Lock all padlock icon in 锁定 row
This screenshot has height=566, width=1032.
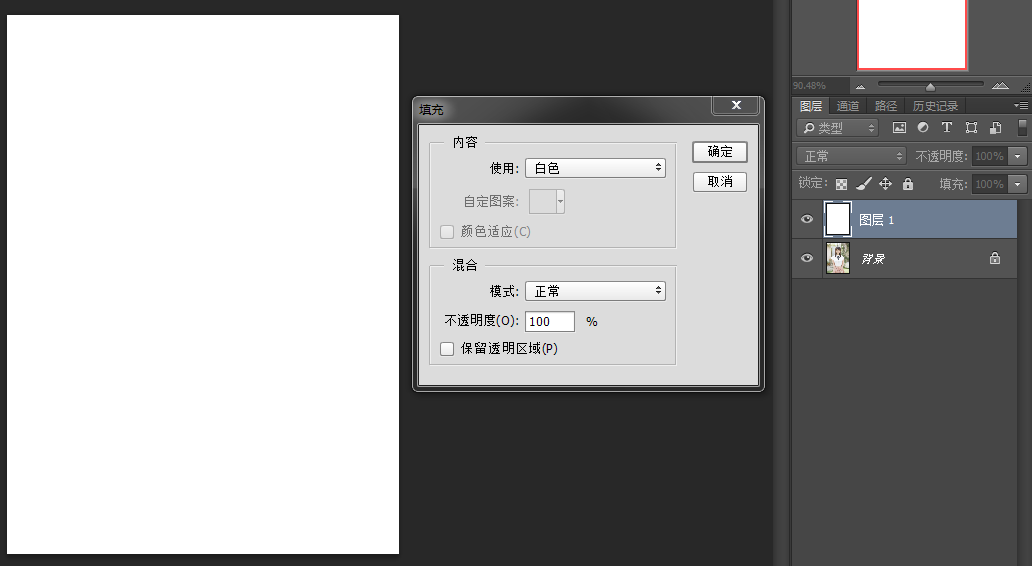[x=908, y=184]
